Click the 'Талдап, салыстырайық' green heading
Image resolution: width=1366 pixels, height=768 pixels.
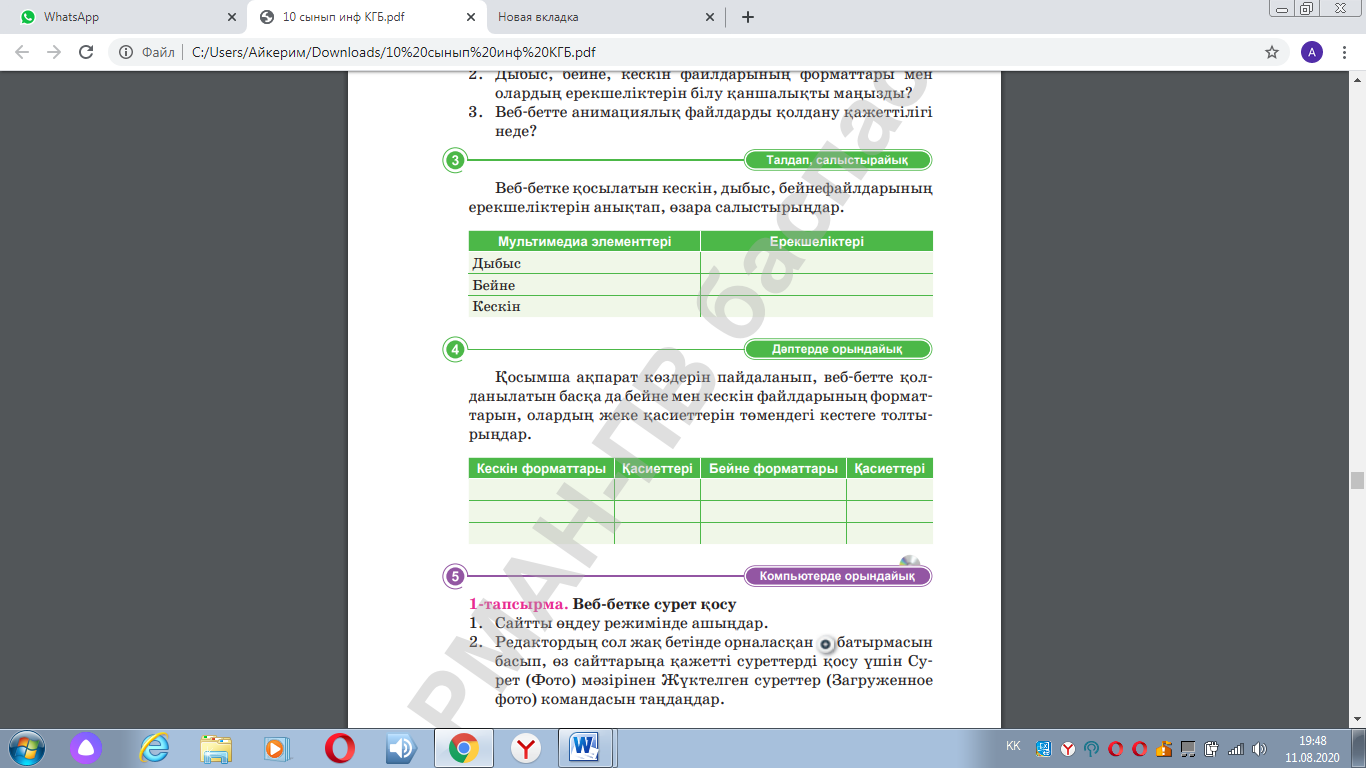[x=837, y=160]
